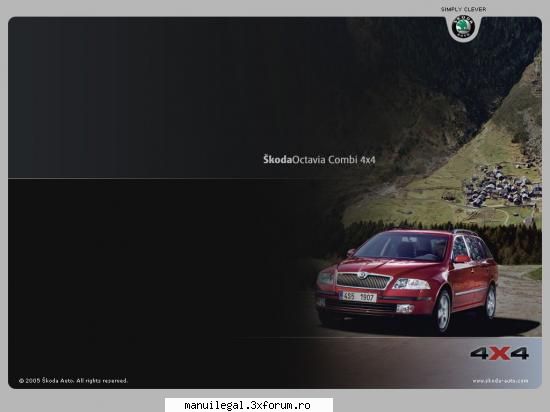
Task: Click the Škoda logo emblem
Action: tap(463, 27)
